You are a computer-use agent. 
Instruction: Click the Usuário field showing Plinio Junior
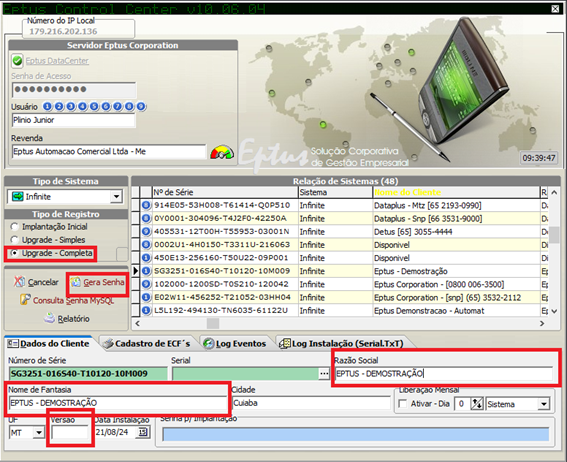73,120
